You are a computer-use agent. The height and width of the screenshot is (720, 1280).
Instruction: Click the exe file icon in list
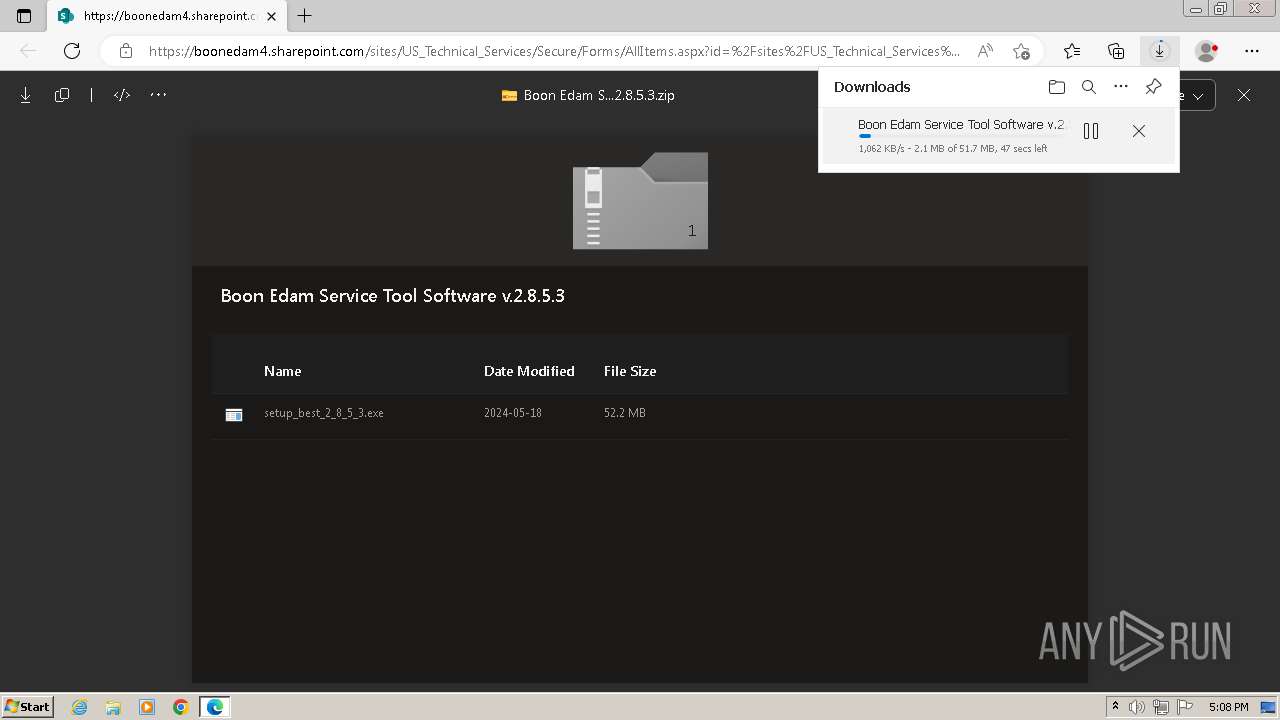coord(234,414)
